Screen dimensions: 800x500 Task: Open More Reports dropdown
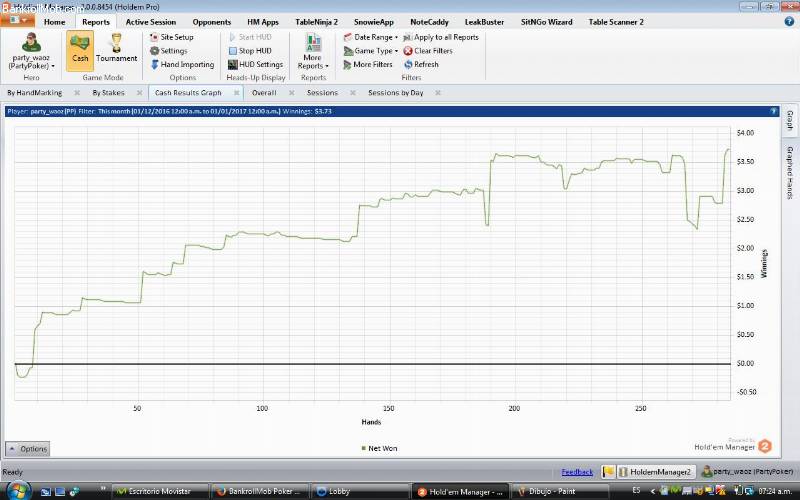click(313, 51)
